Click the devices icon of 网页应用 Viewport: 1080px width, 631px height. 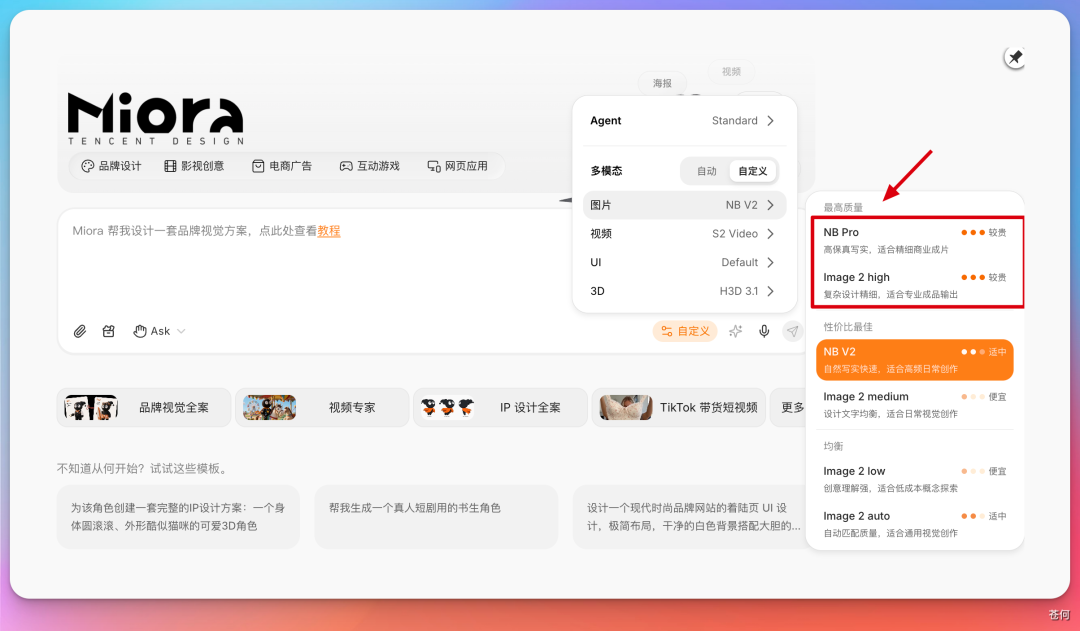(x=434, y=166)
